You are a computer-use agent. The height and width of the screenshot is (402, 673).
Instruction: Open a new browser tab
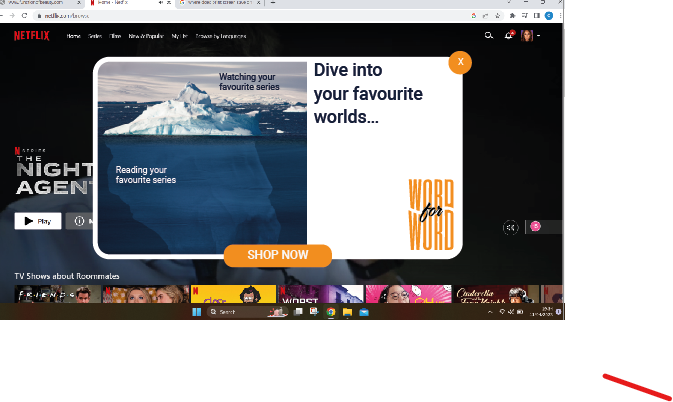[x=273, y=3]
